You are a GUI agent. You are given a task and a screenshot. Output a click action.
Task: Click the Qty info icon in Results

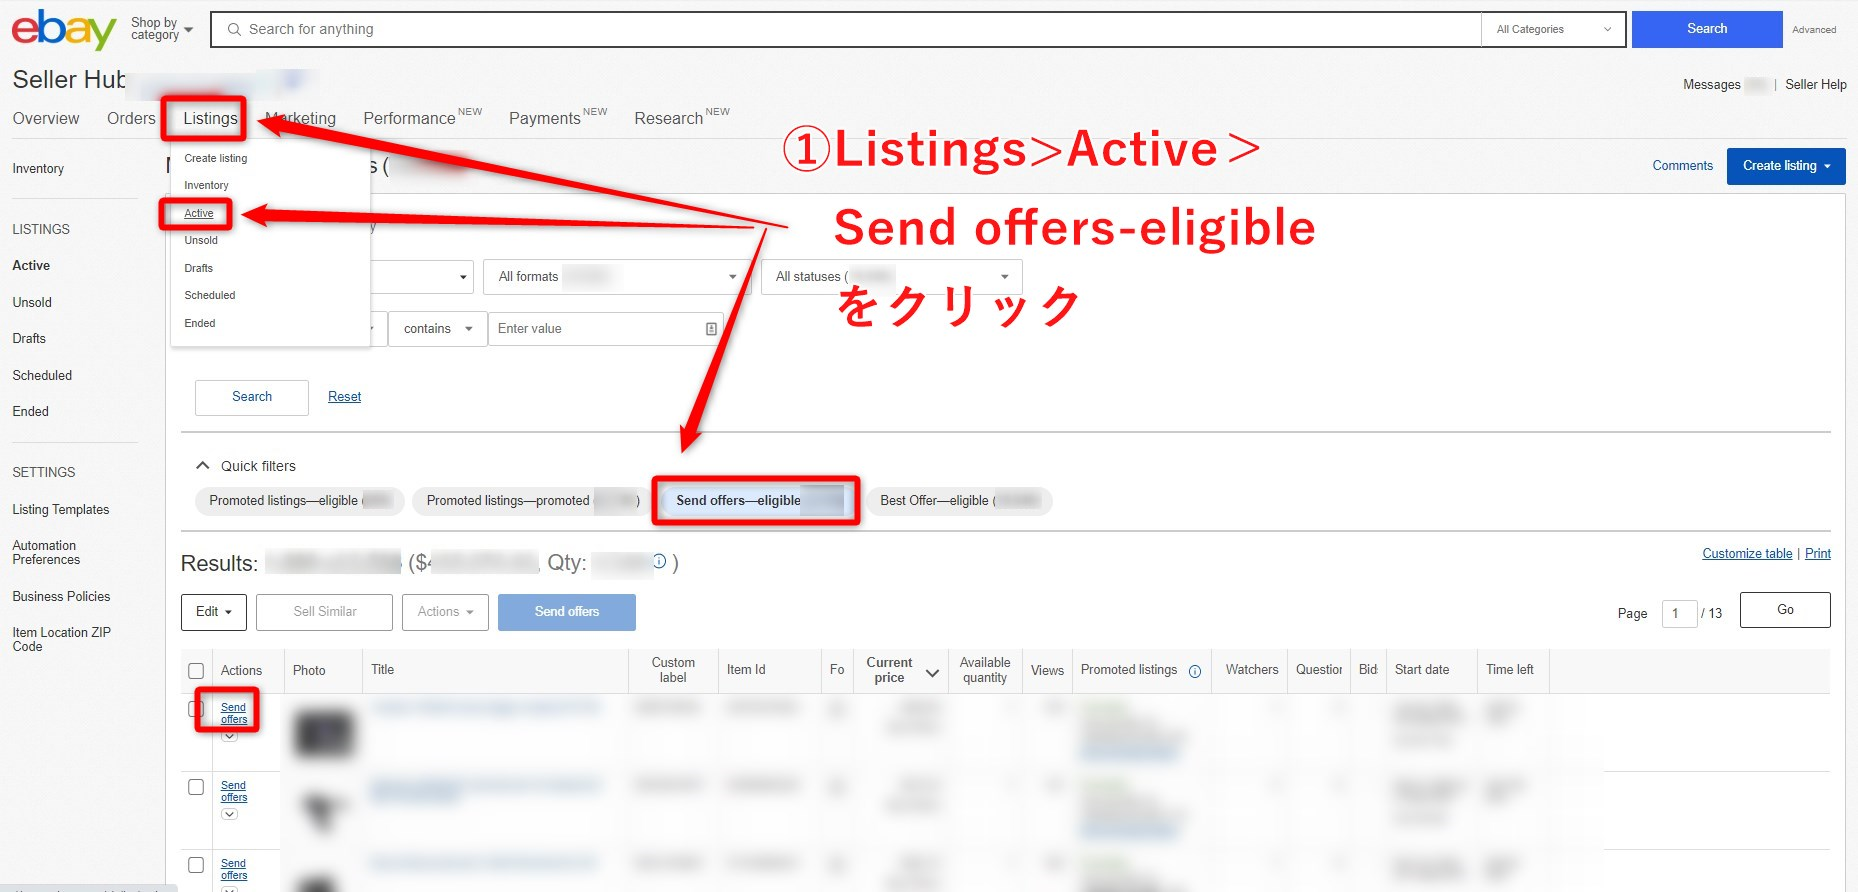click(659, 562)
